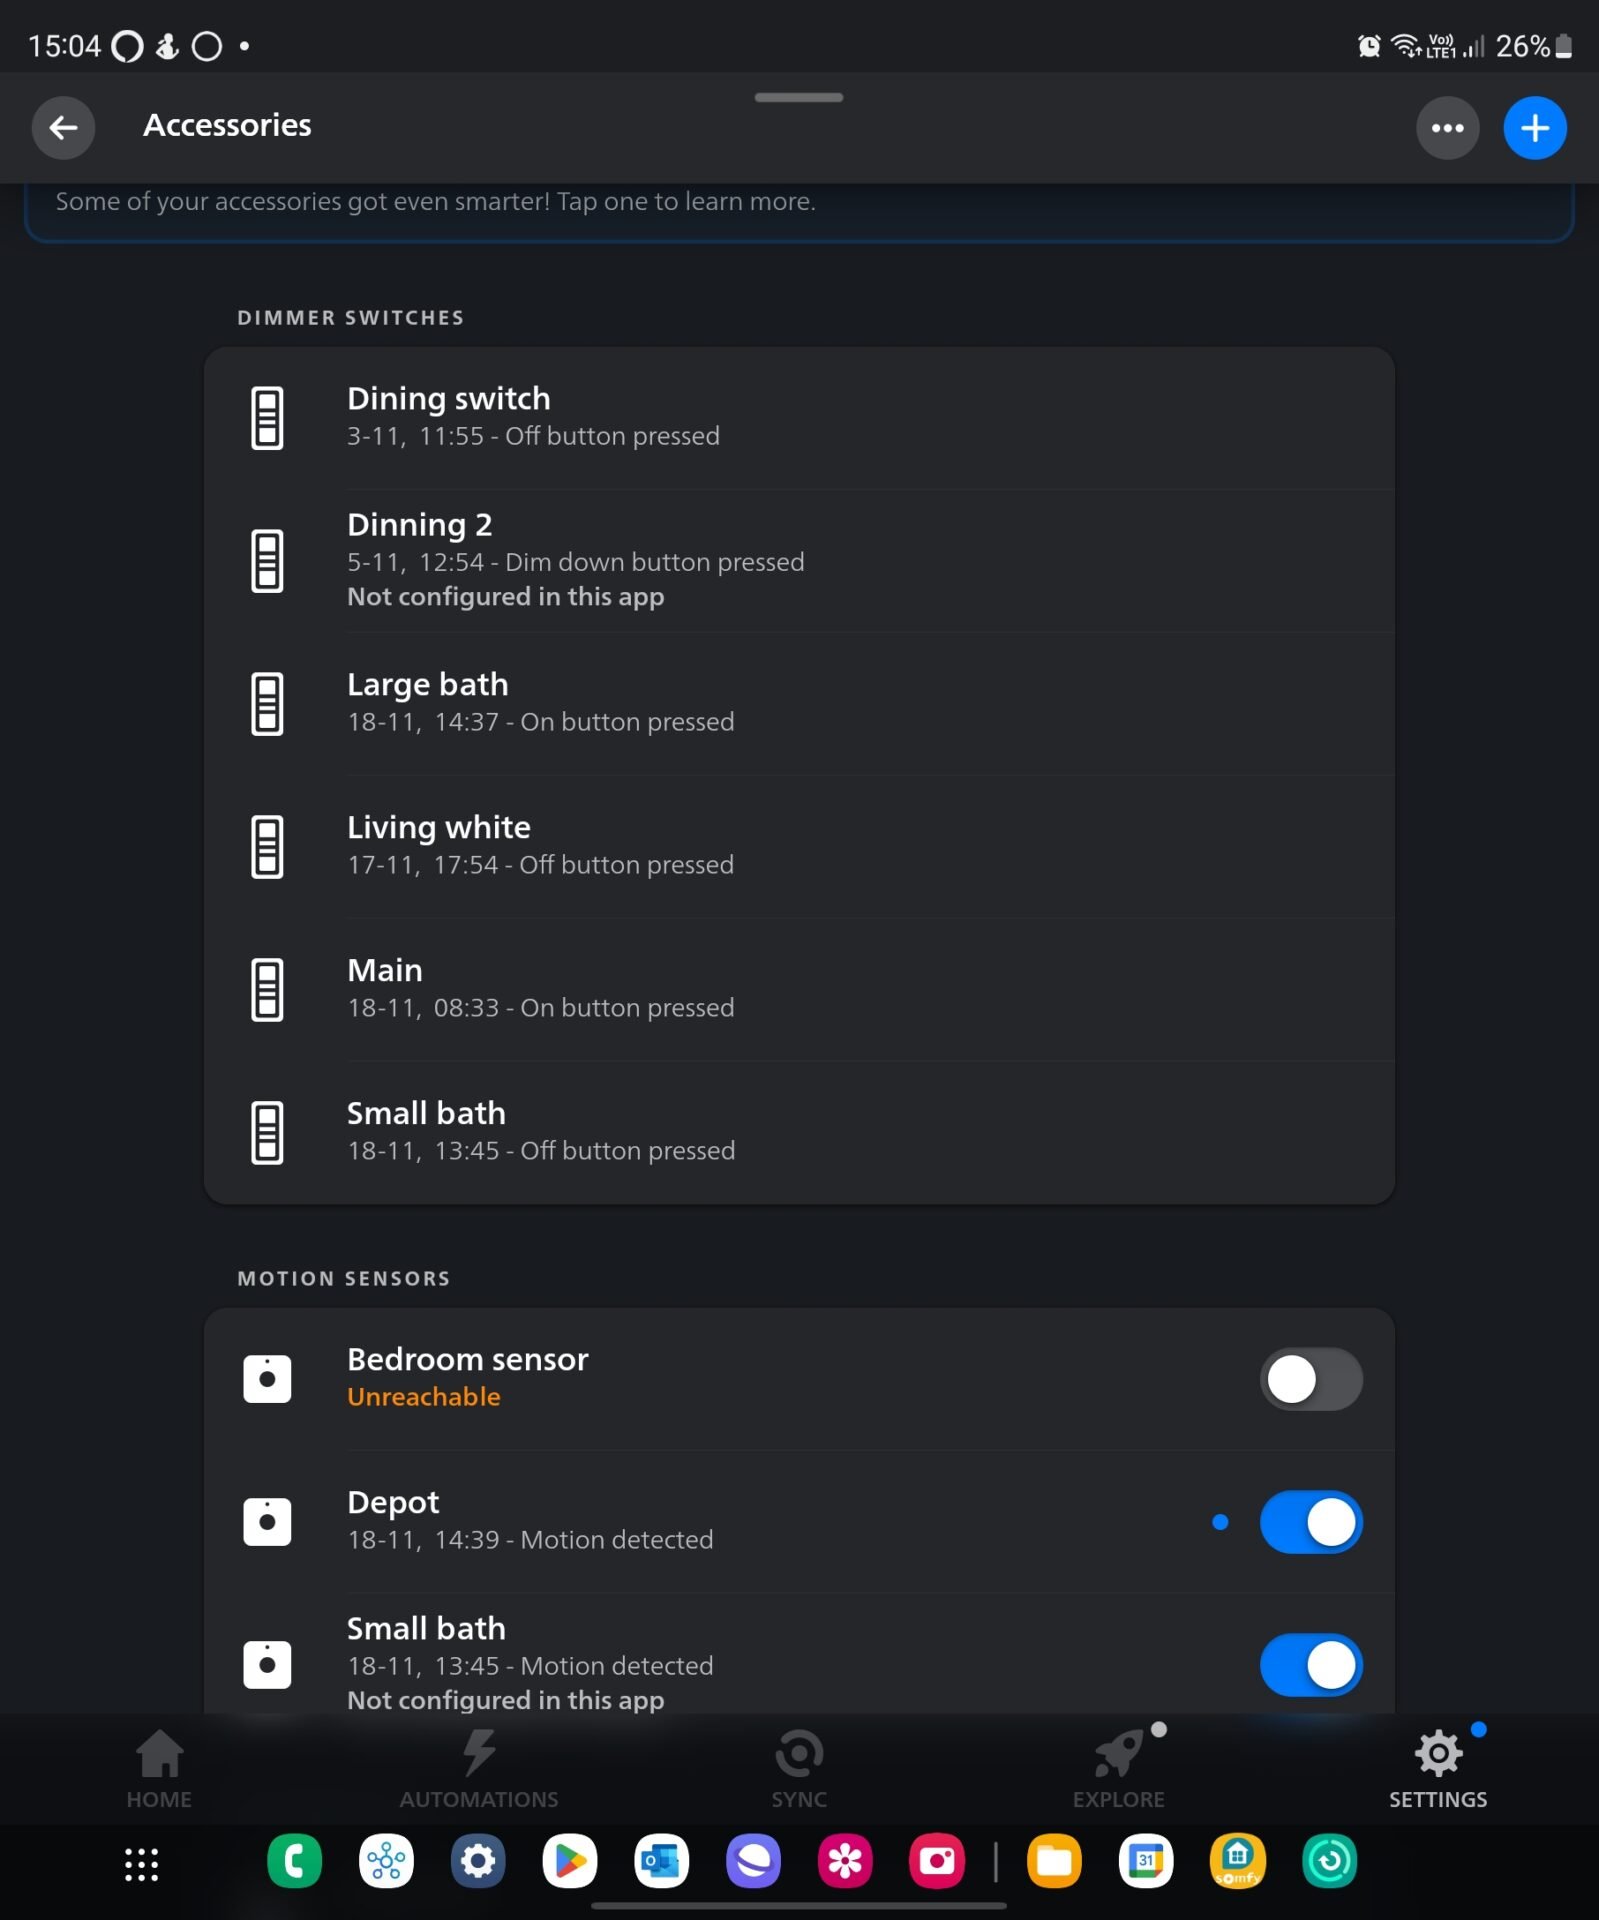Enable the Bedroom sensor toggle
1599x1920 pixels.
pos(1310,1380)
